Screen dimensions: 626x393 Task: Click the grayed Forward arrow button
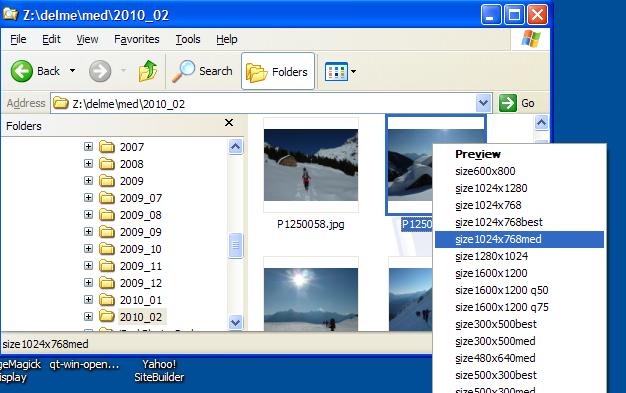tap(100, 71)
